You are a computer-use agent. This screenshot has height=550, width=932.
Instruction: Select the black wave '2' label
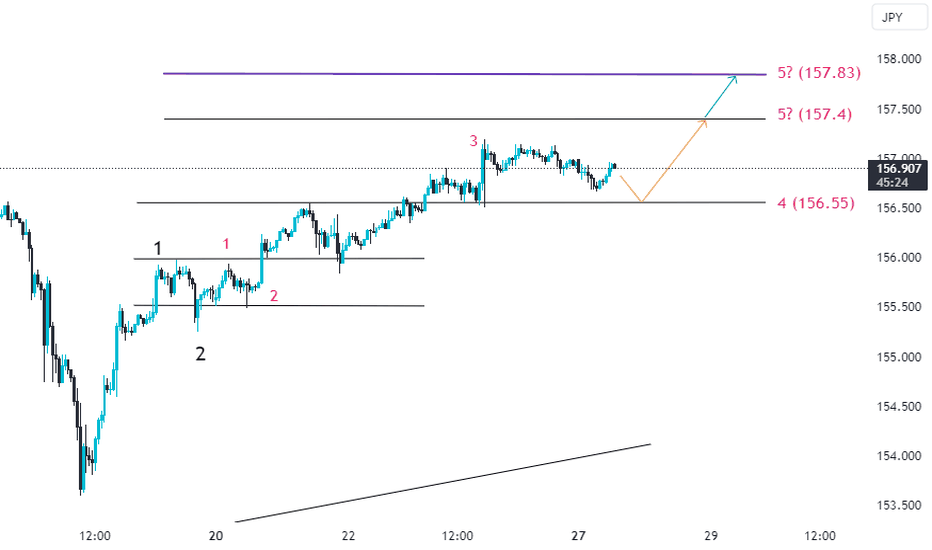pos(200,354)
